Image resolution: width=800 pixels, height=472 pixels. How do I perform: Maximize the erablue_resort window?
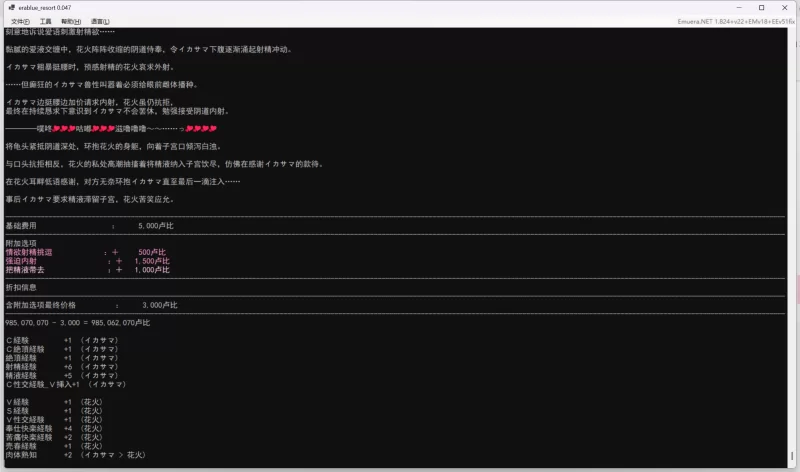(762, 7)
